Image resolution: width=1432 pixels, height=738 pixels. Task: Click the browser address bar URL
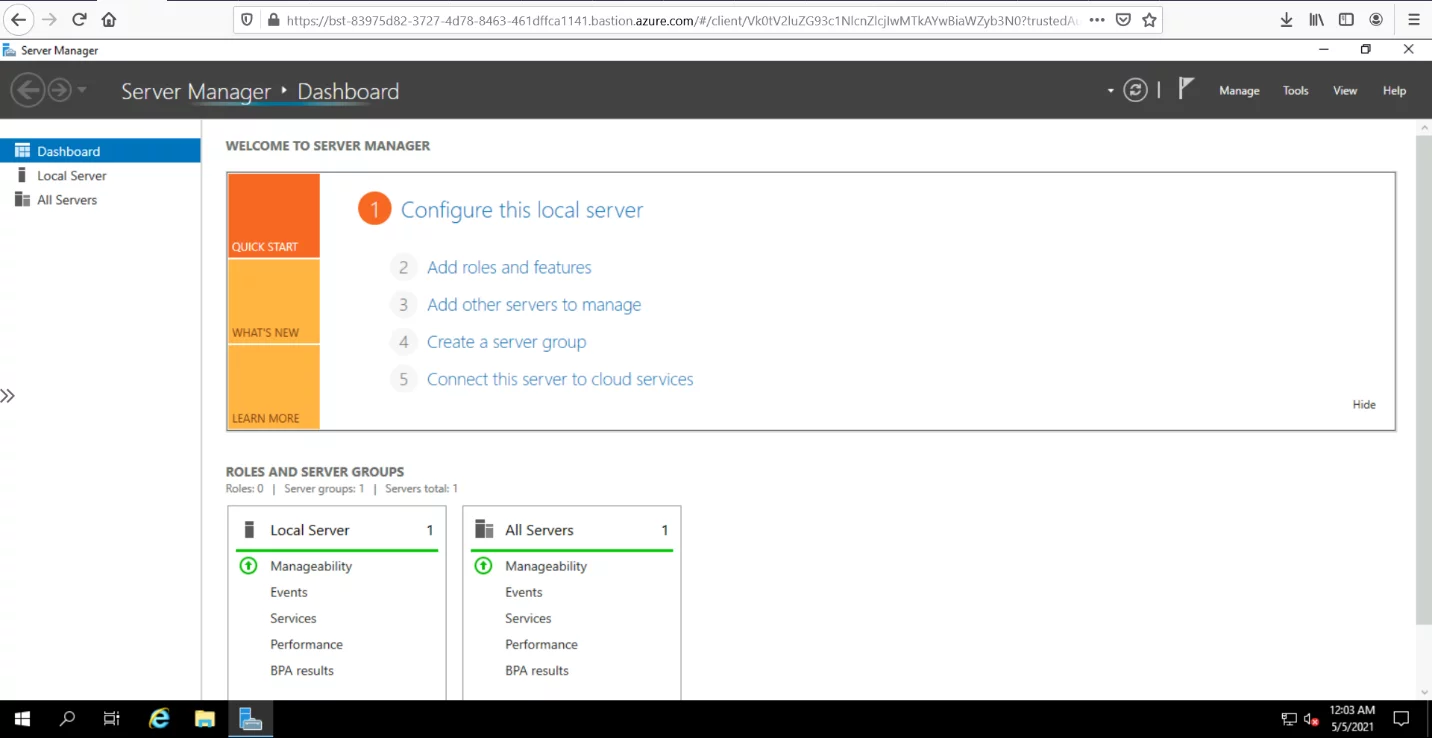tap(682, 19)
